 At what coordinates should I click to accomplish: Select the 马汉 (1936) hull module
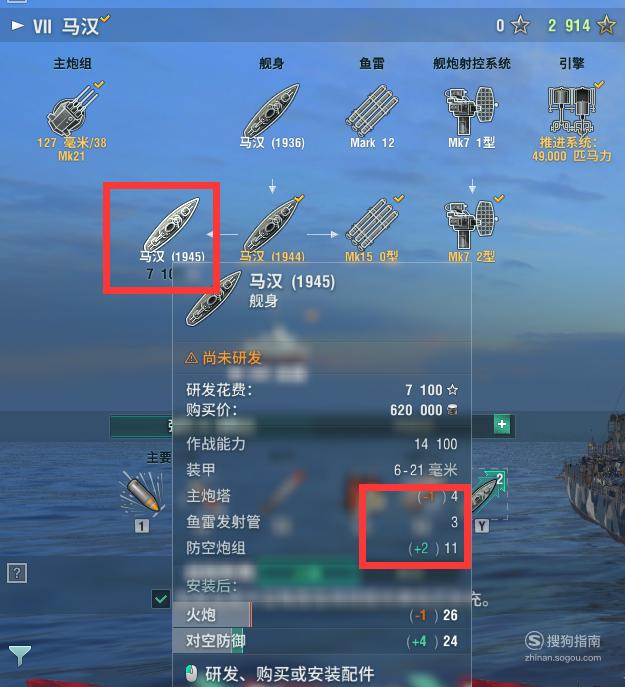coord(272,116)
